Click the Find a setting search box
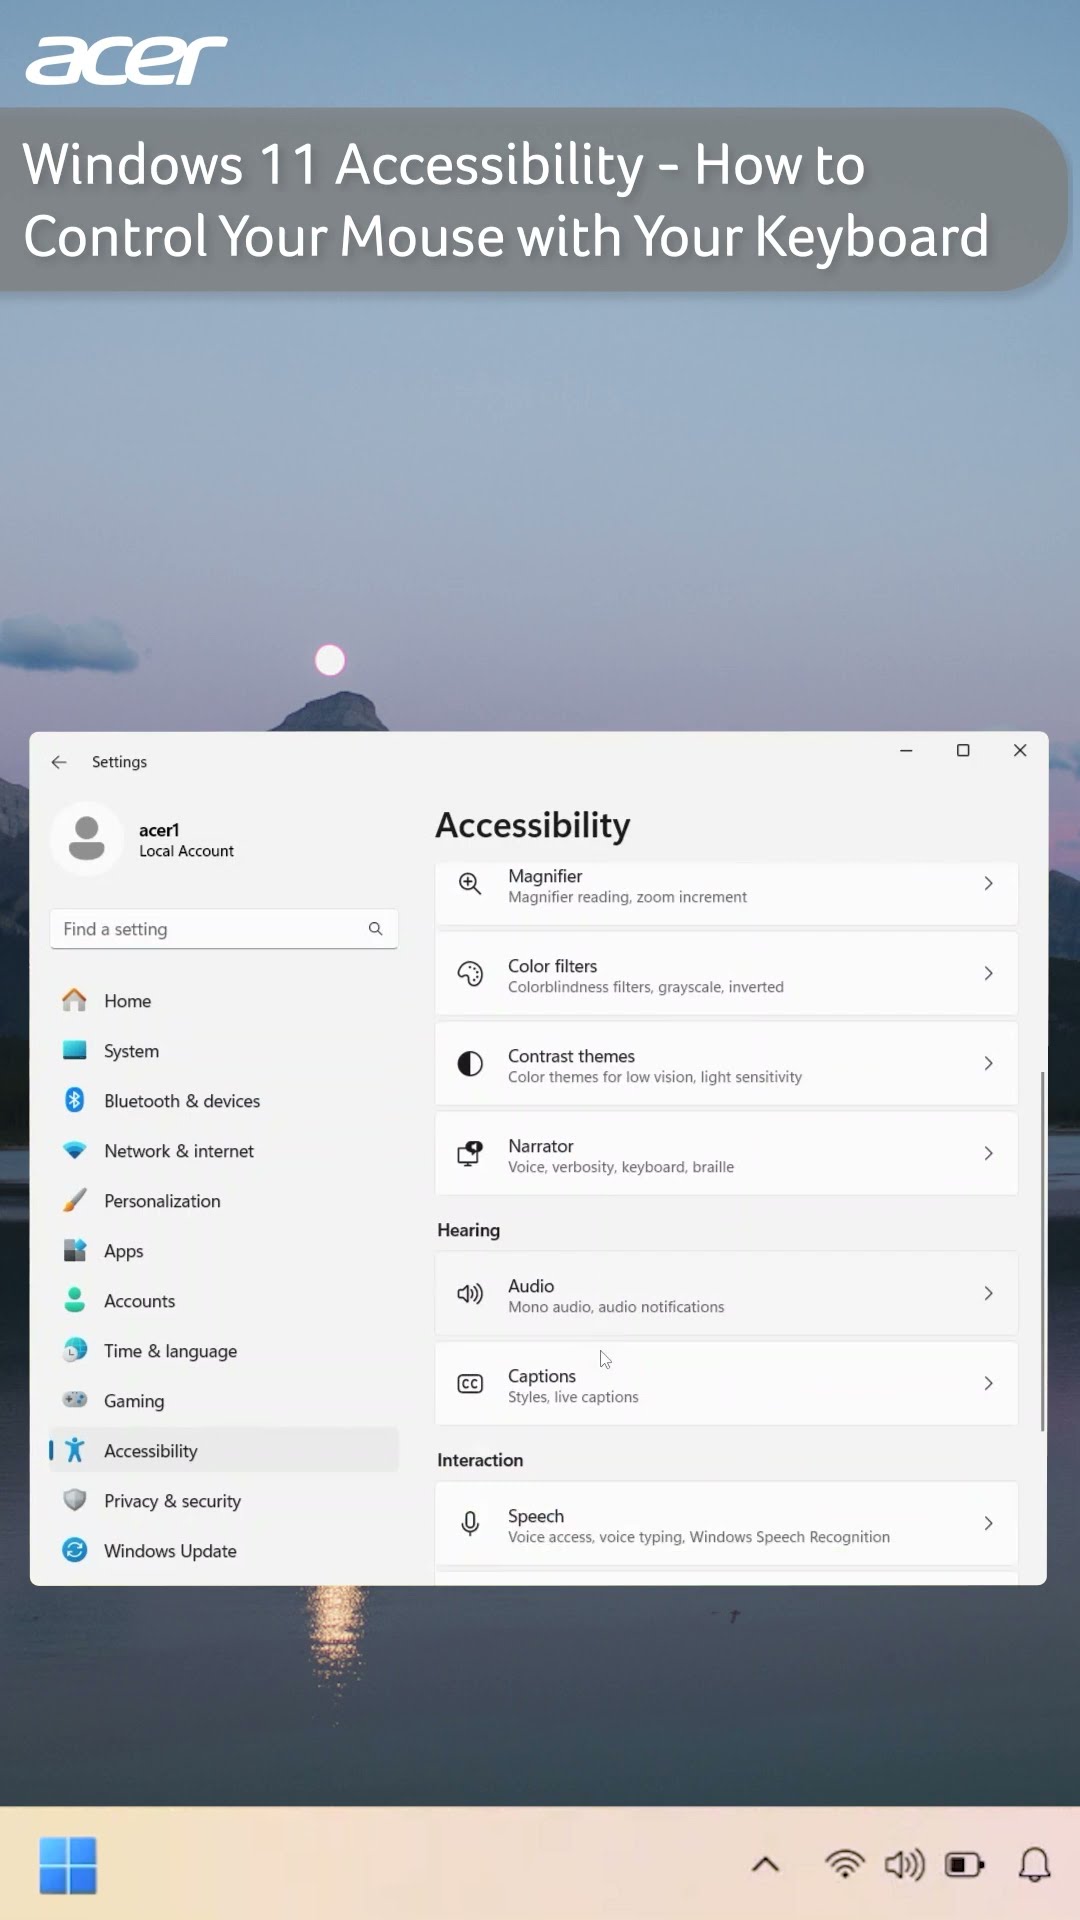1080x1920 pixels. (x=224, y=929)
